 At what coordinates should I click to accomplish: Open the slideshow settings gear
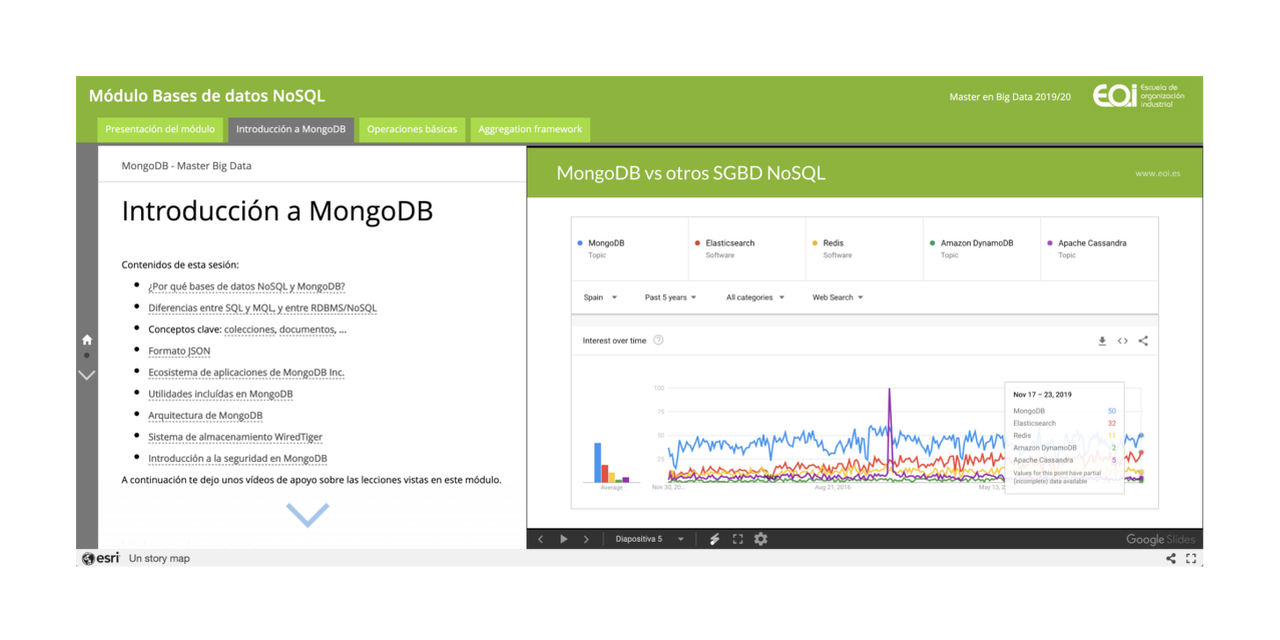(x=761, y=538)
